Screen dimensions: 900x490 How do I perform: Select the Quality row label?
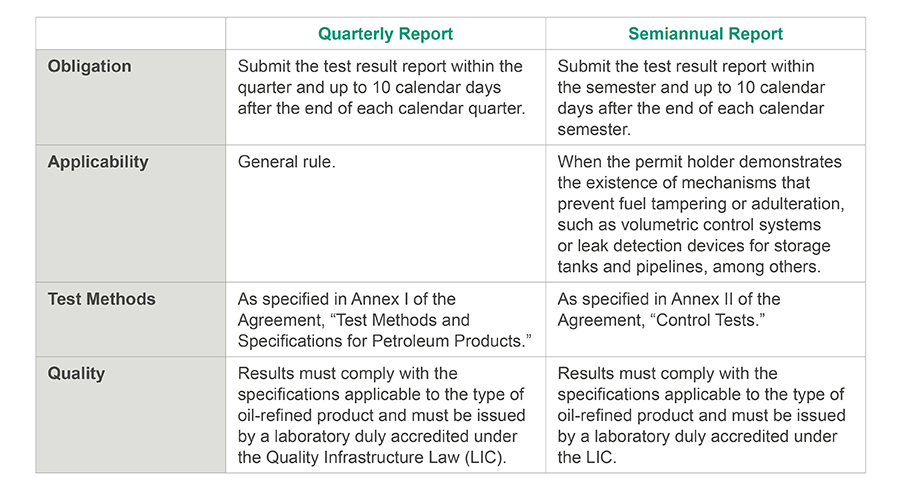[x=76, y=374]
